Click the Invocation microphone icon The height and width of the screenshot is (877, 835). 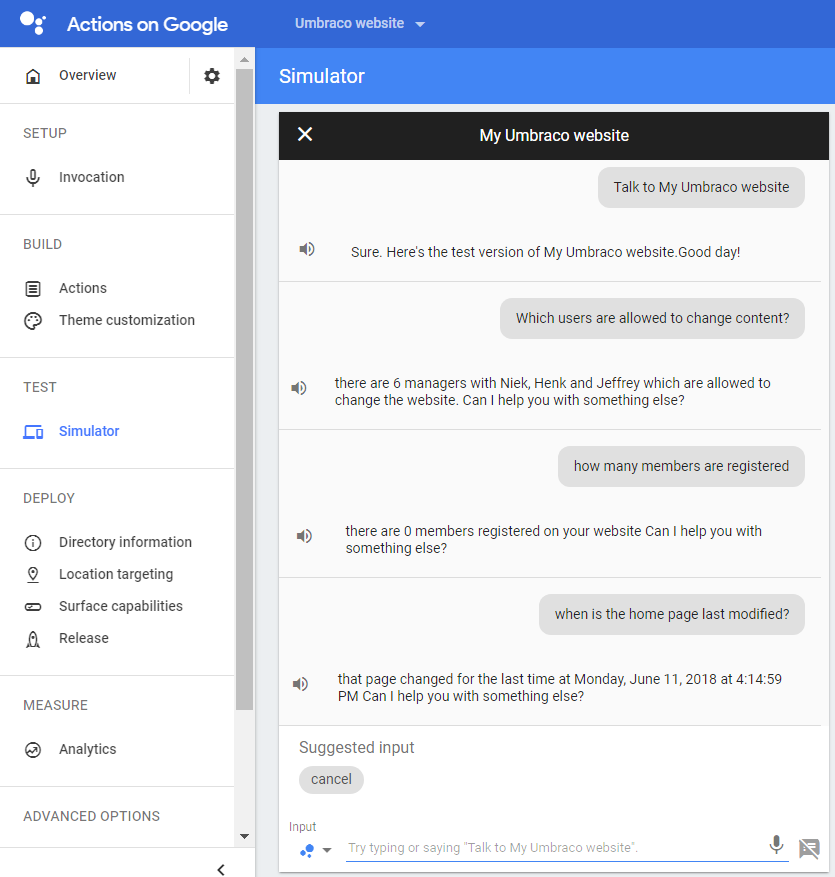pos(33,178)
